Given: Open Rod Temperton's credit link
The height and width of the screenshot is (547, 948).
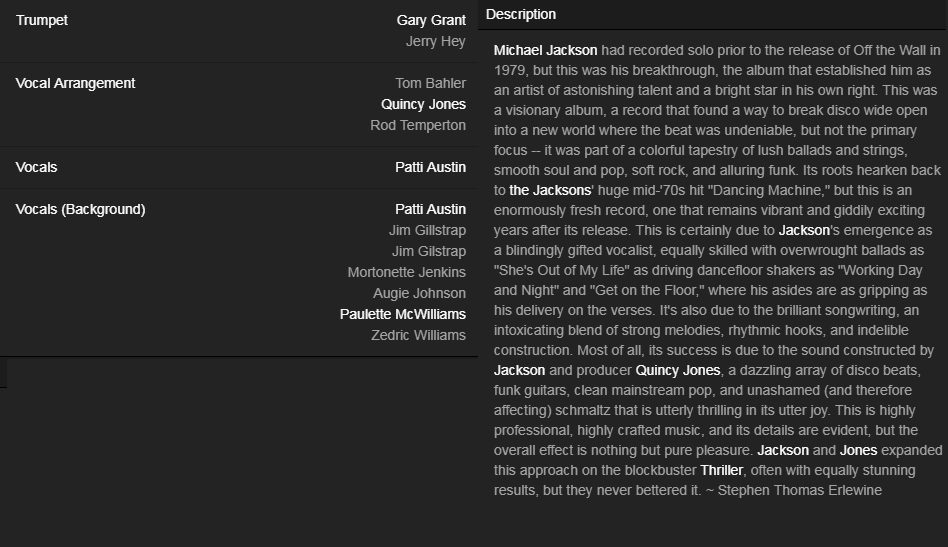Looking at the screenshot, I should tap(418, 125).
